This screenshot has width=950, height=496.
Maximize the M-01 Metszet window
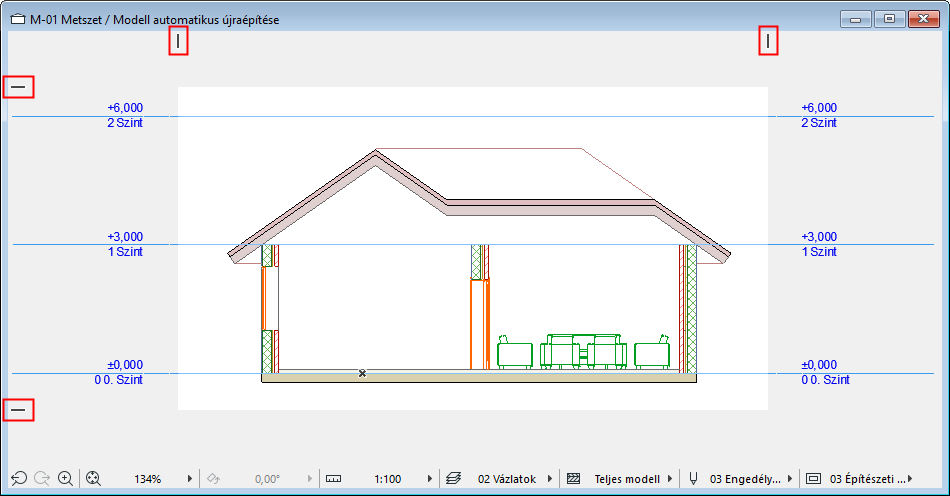(889, 19)
